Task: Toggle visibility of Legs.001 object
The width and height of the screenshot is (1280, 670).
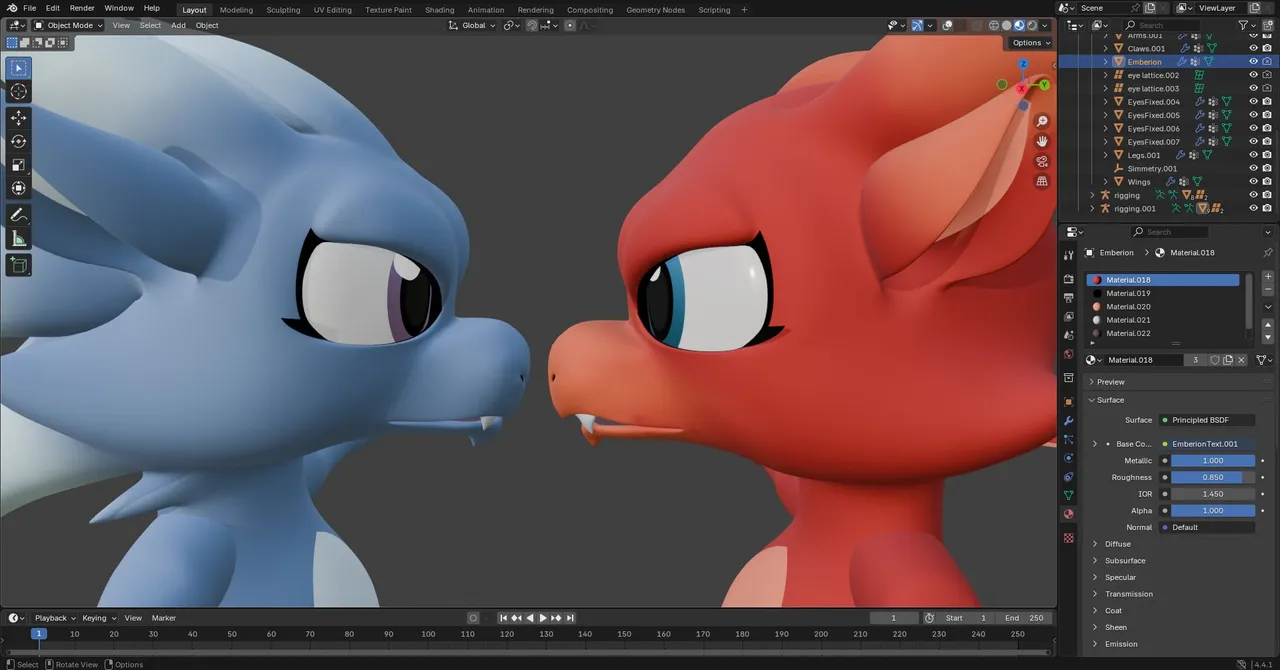Action: tap(1253, 155)
